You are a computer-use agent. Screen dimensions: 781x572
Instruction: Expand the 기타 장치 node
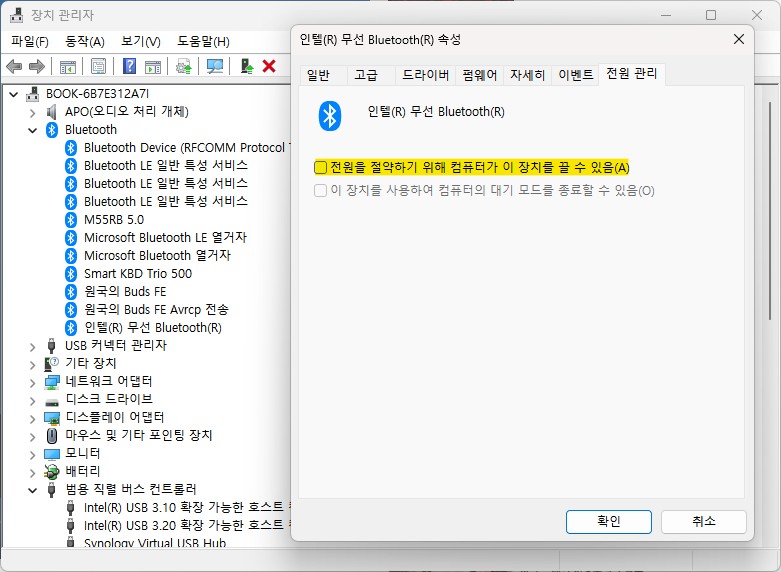(x=33, y=364)
